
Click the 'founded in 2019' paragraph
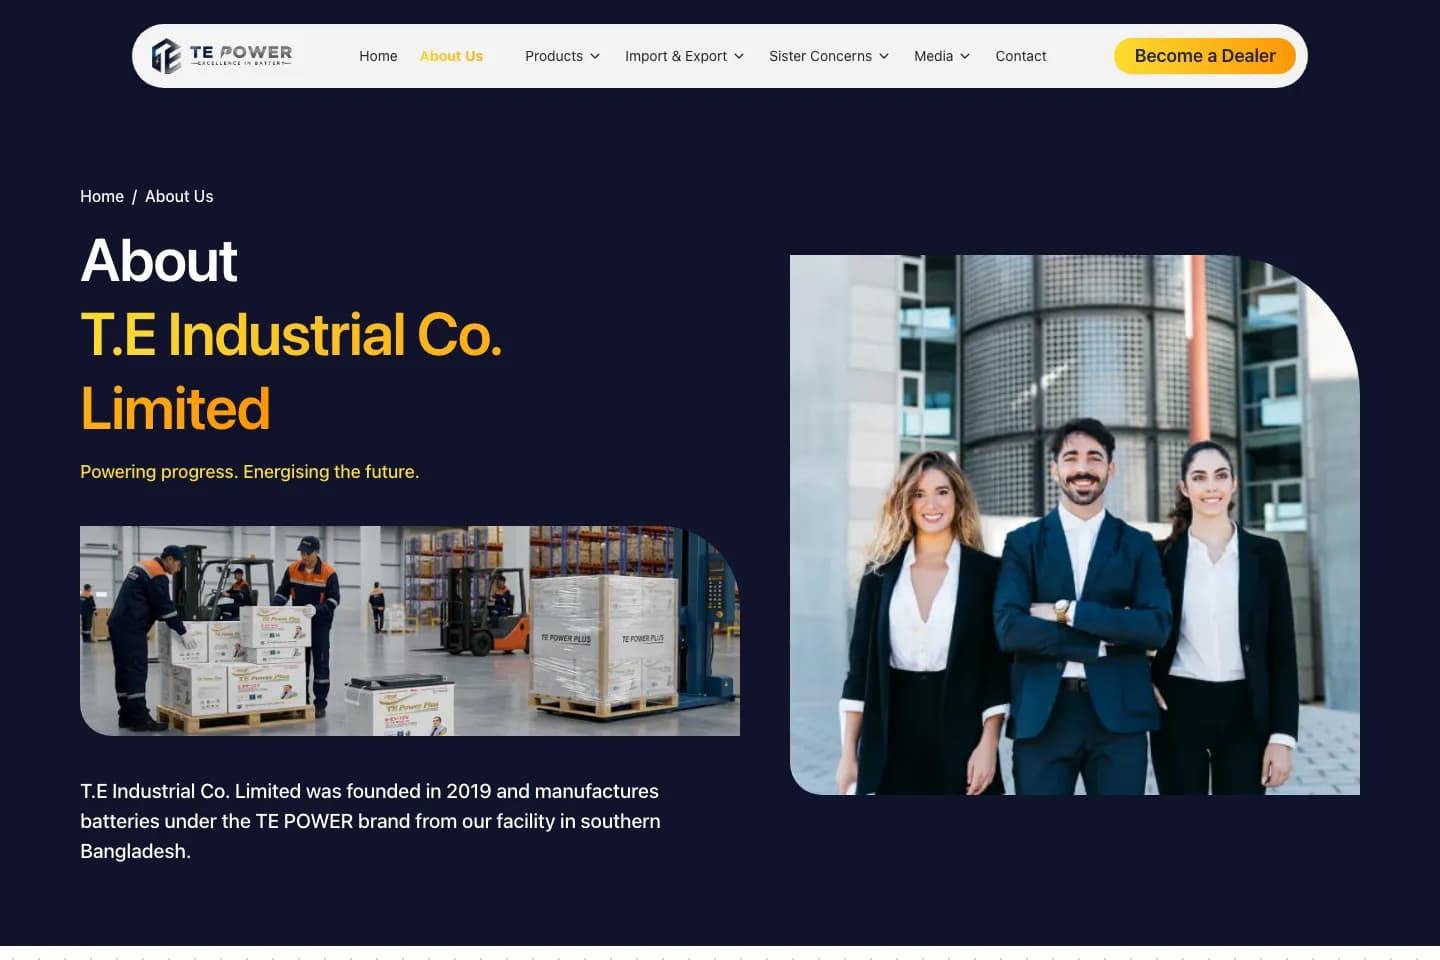pos(370,821)
